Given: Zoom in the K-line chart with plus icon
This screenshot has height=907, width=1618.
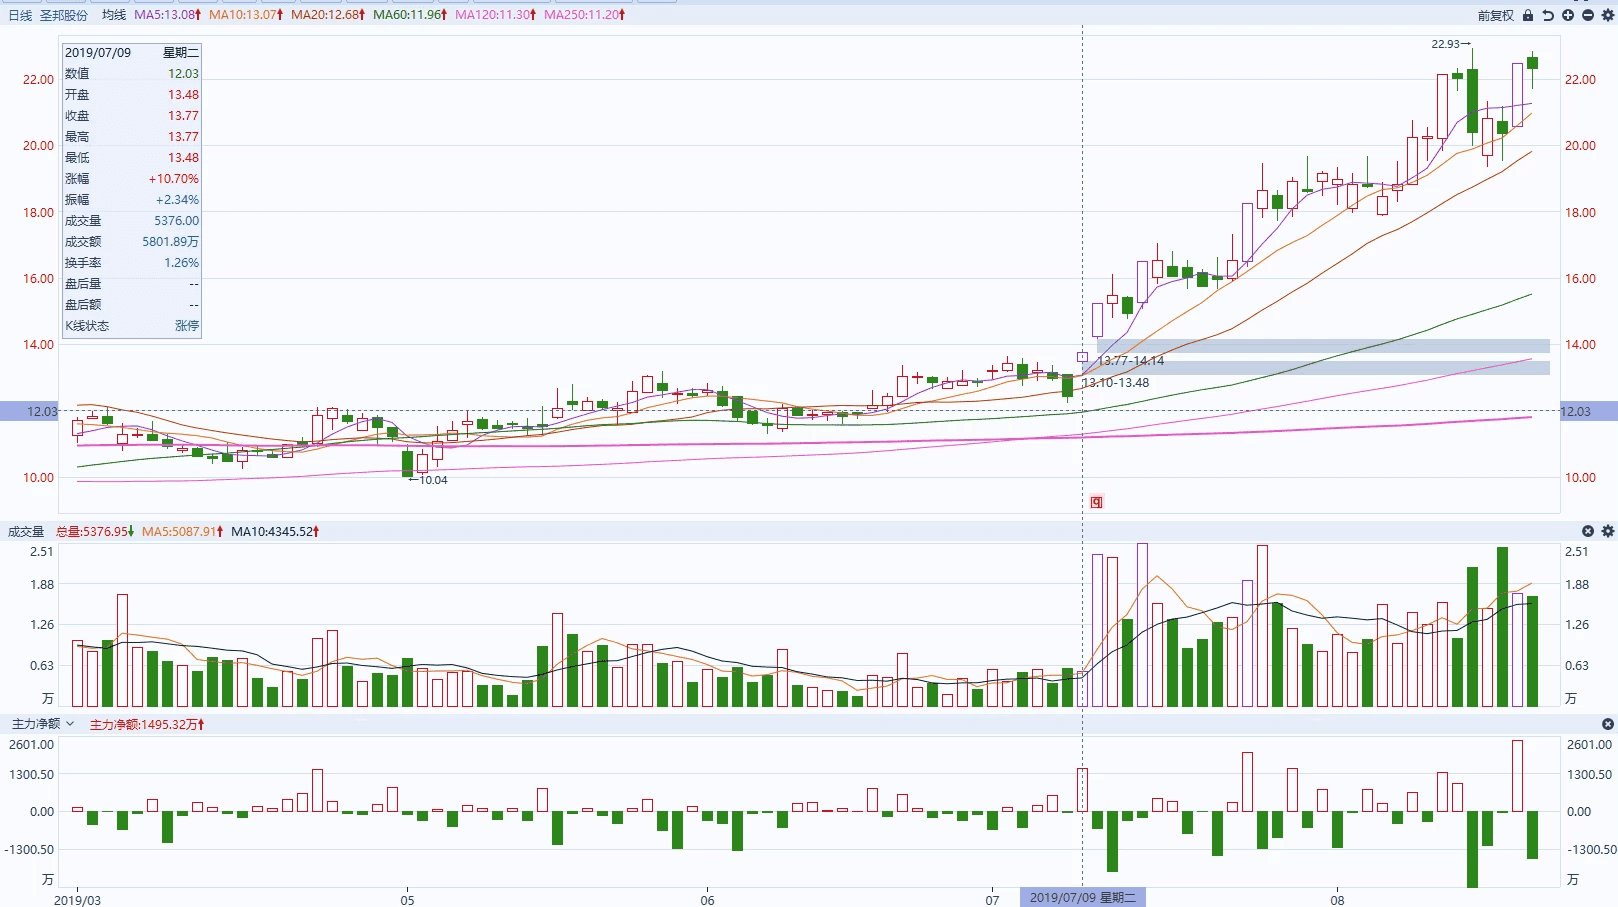Looking at the screenshot, I should pyautogui.click(x=1568, y=15).
